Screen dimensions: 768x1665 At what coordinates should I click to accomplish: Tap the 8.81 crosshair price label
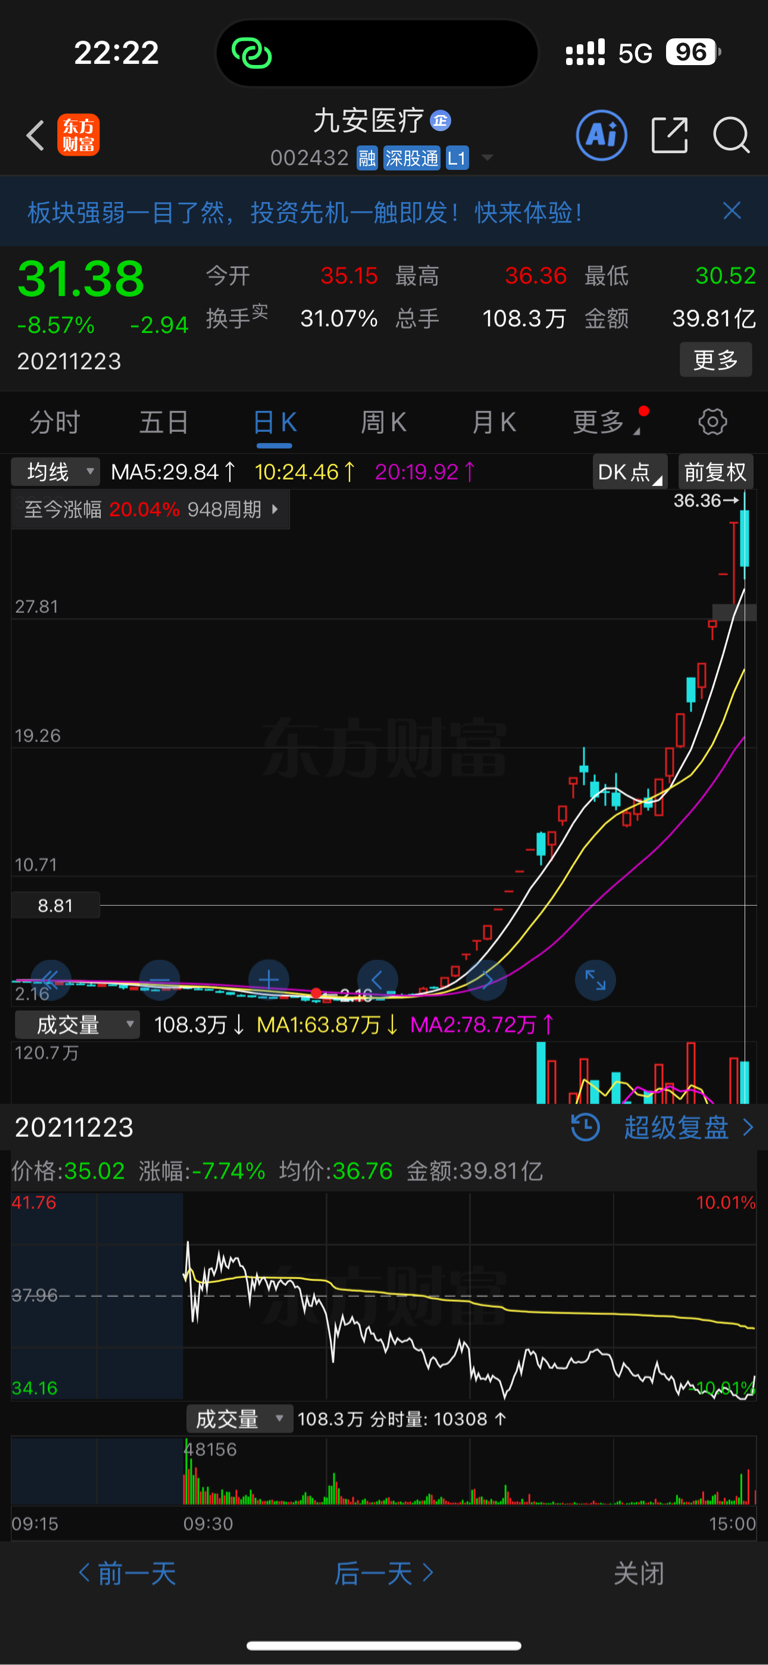[55, 906]
